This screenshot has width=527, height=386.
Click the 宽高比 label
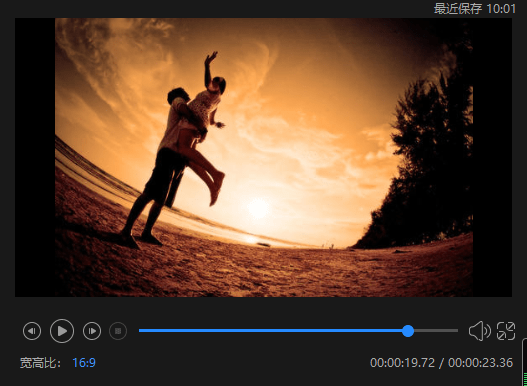40,363
